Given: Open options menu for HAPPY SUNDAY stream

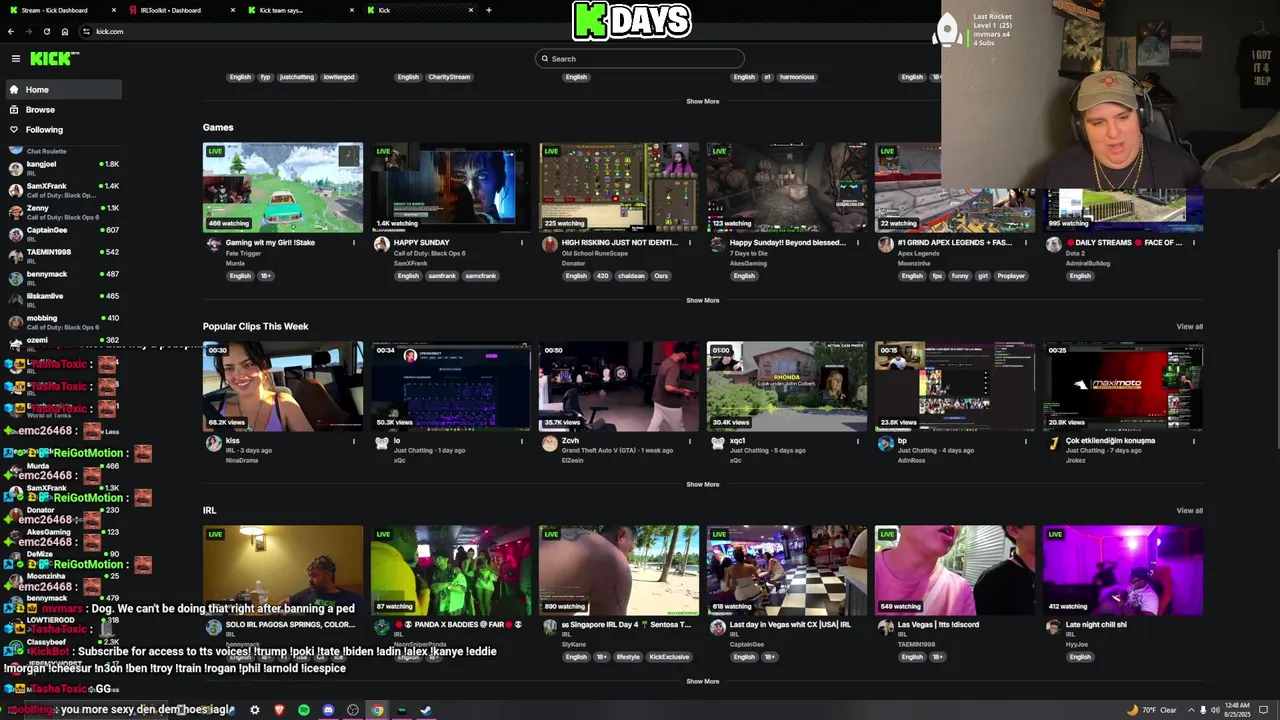Looking at the screenshot, I should (x=521, y=242).
